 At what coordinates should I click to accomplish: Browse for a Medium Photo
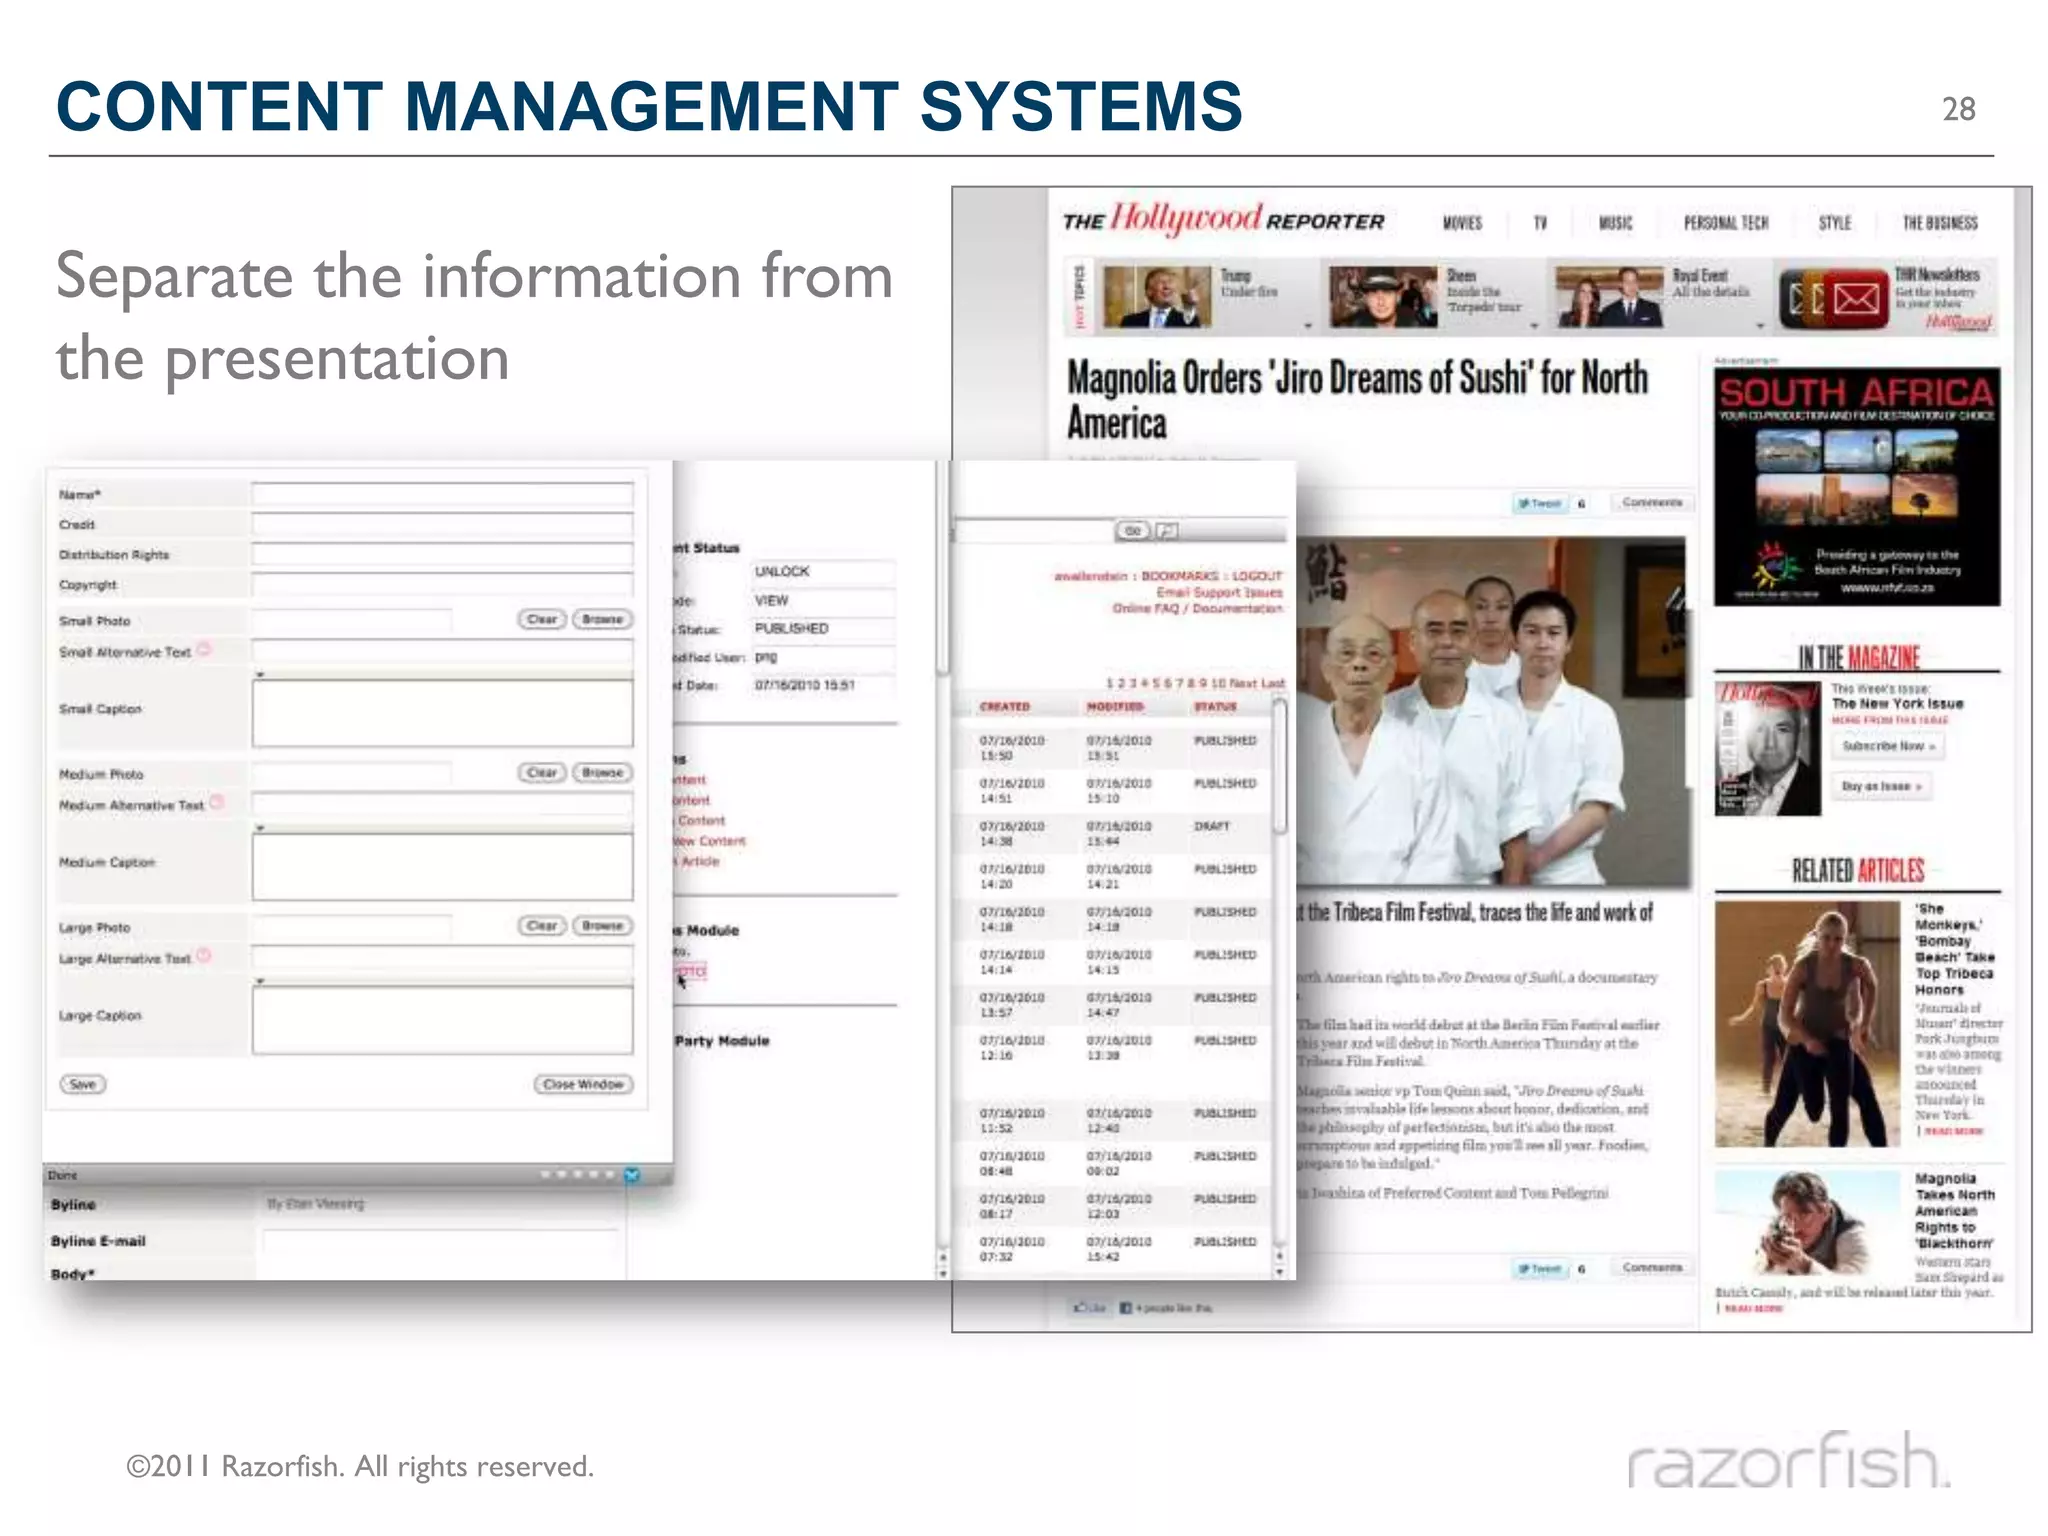pos(603,772)
